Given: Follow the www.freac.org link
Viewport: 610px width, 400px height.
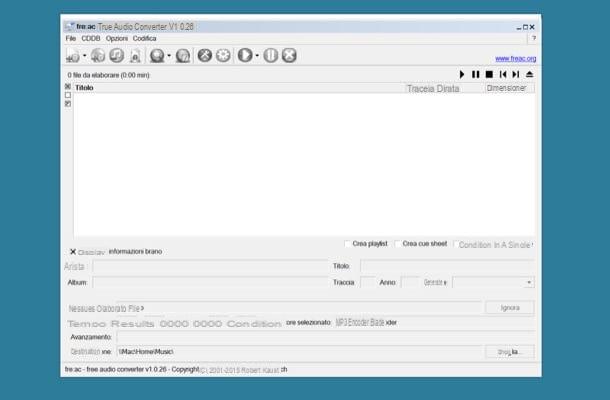Looking at the screenshot, I should 515,58.
